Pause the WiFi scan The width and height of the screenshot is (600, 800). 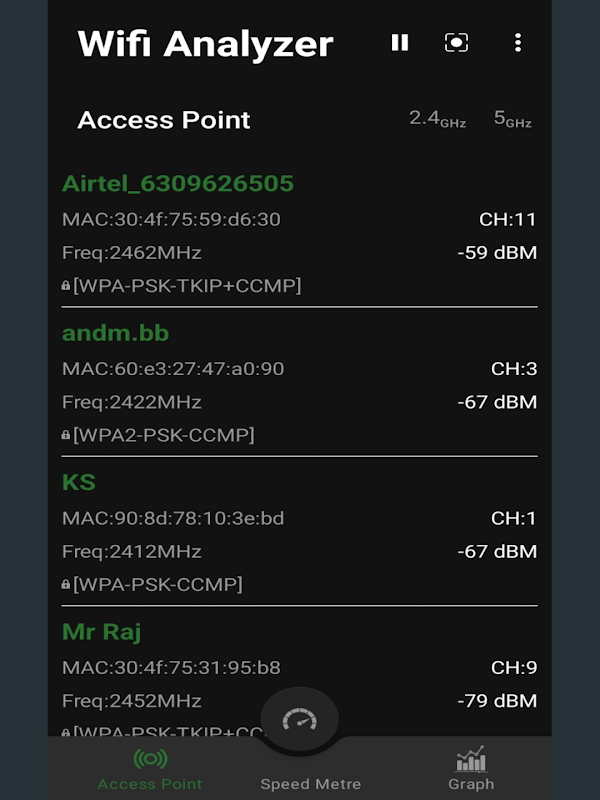[x=400, y=42]
